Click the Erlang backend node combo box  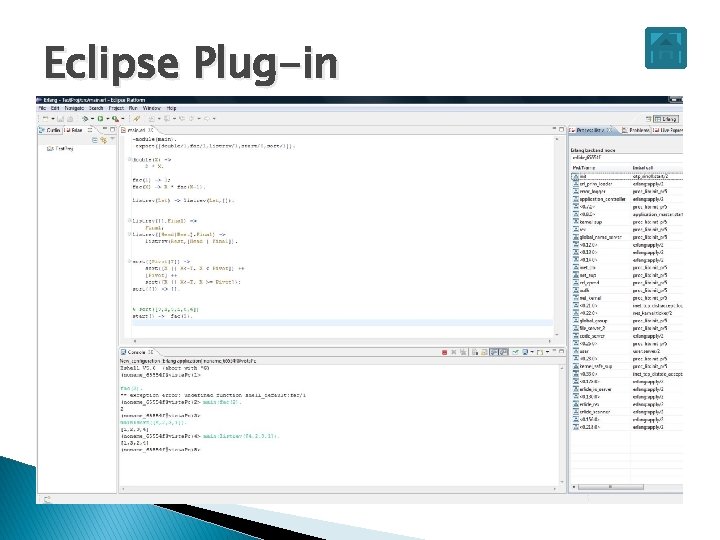tap(627, 157)
